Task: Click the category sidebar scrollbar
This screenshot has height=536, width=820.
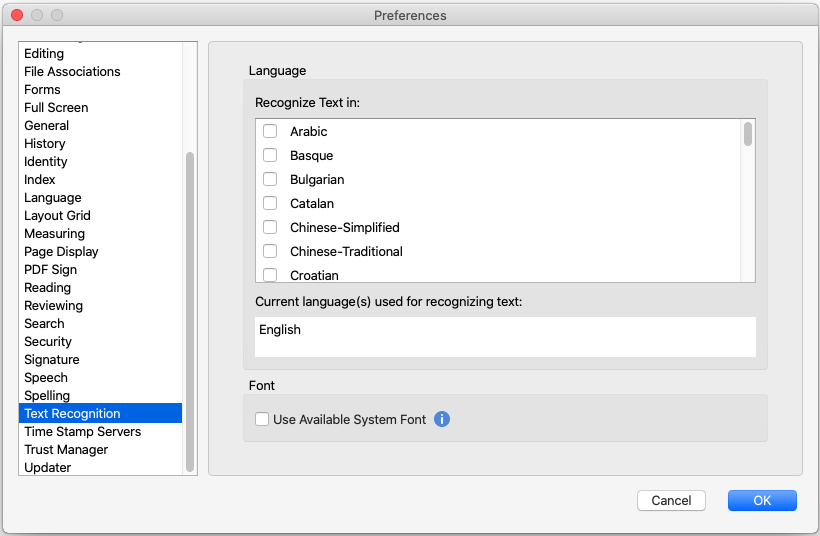Action: (190, 310)
